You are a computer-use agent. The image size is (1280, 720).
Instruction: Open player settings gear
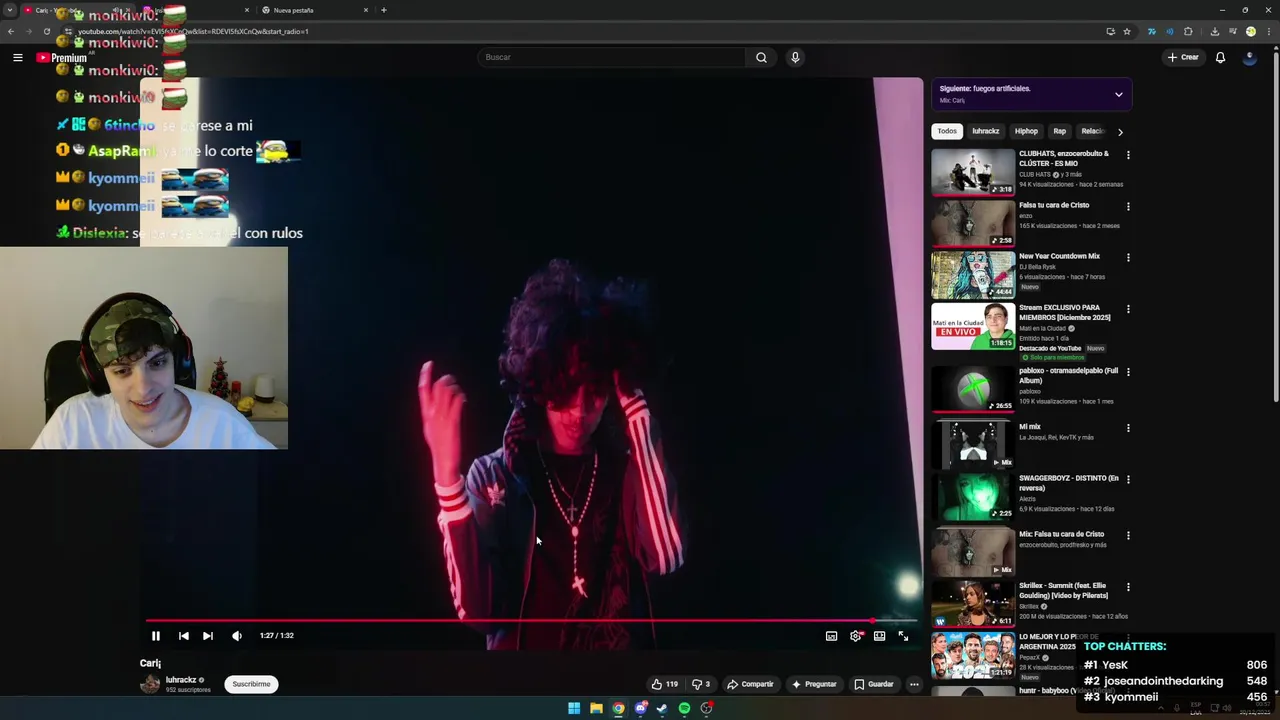(x=855, y=636)
